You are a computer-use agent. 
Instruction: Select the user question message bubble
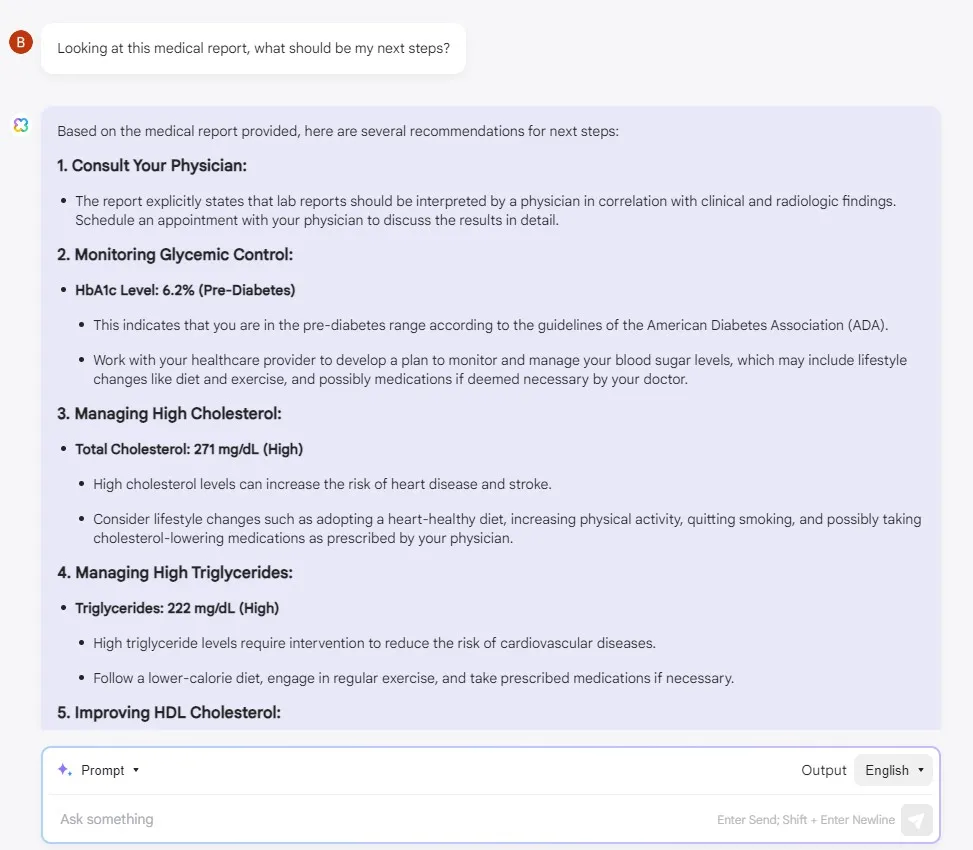click(253, 48)
